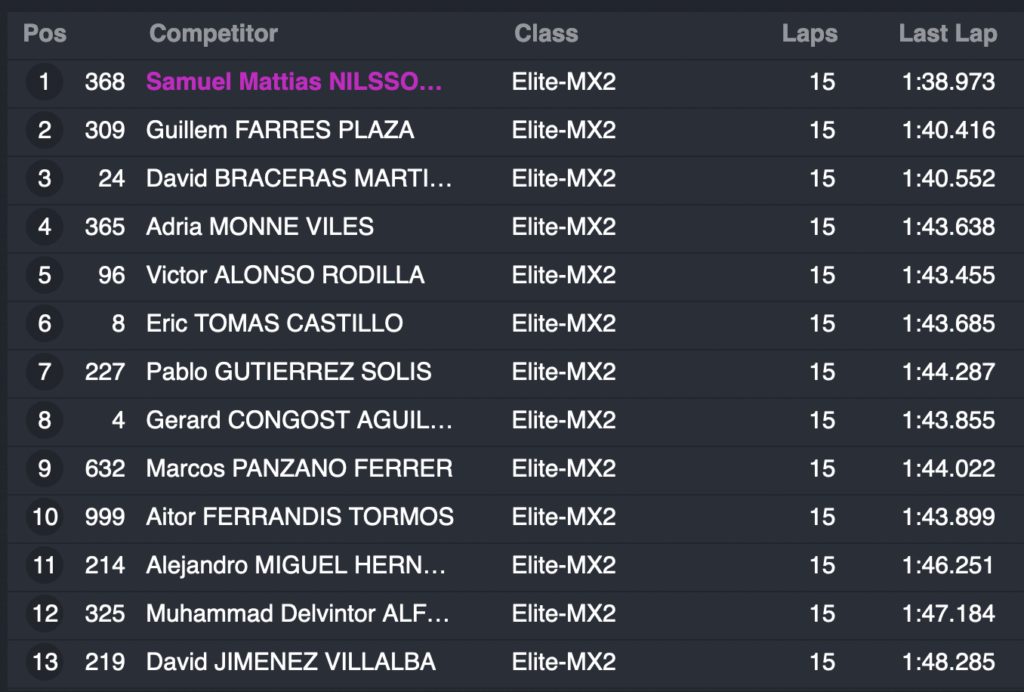
Task: Click Elite-MX2 class for David JIMENEZ VILLALBA
Action: (564, 662)
